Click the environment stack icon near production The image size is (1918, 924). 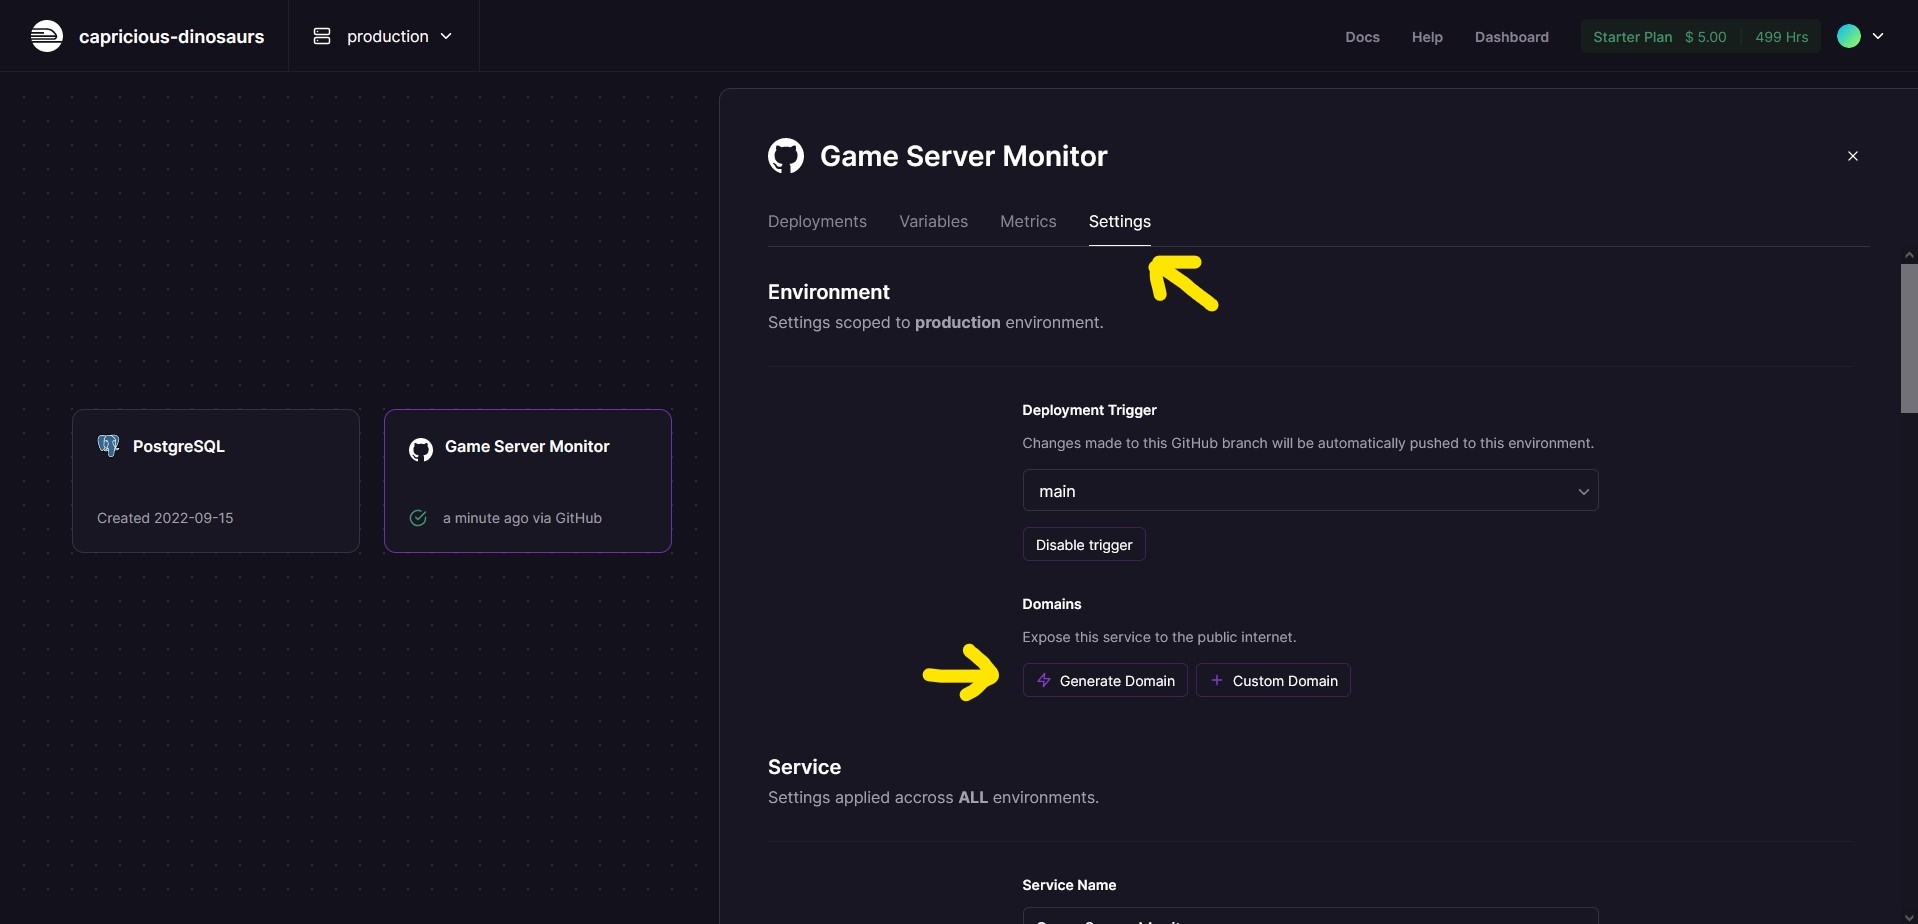coord(322,36)
